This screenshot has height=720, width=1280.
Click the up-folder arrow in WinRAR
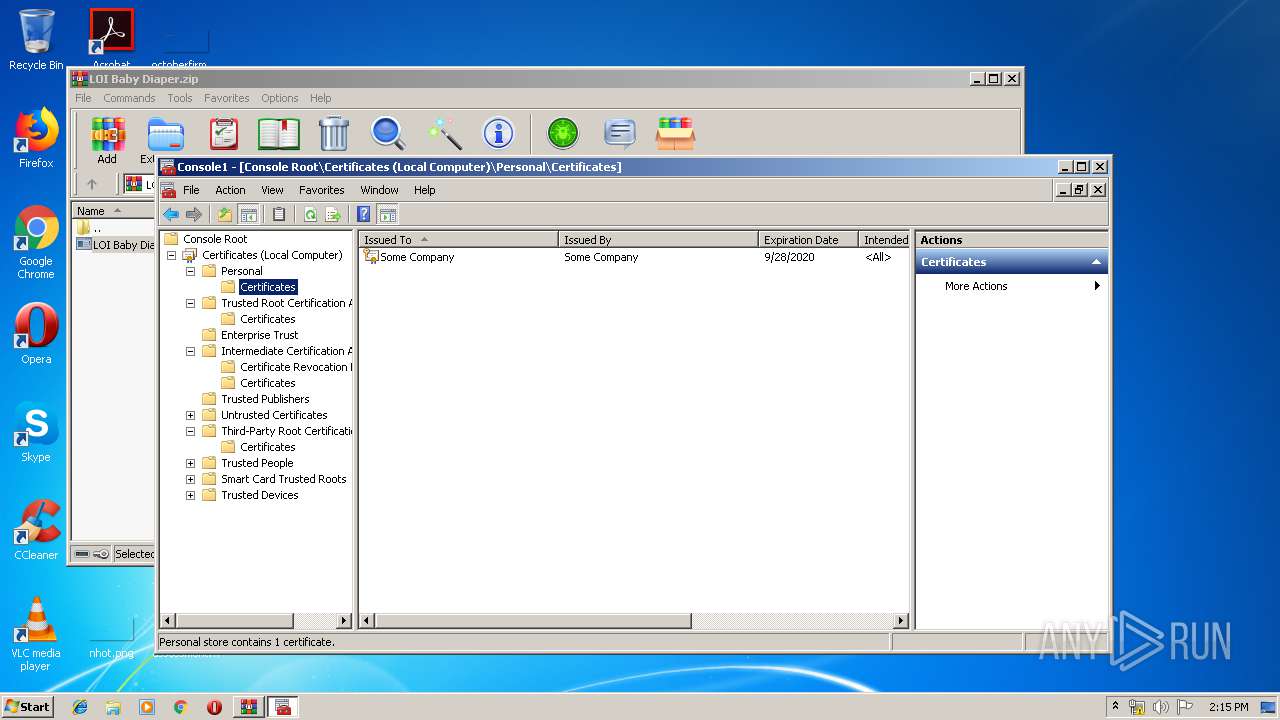92,184
